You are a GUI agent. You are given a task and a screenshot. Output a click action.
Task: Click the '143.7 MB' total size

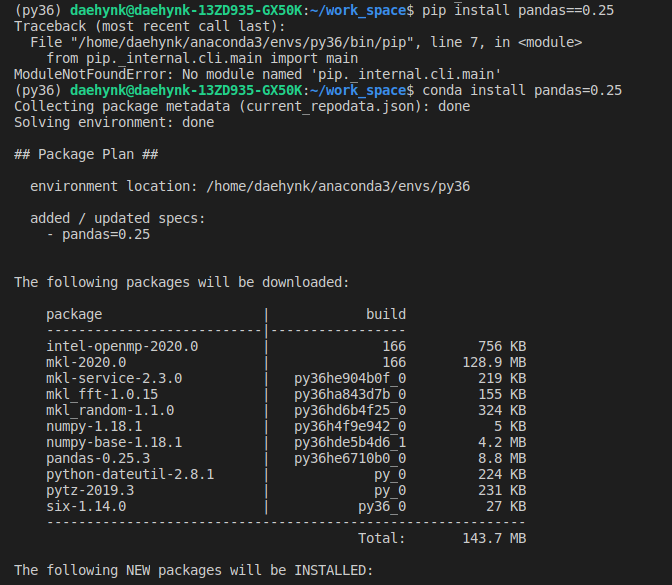pyautogui.click(x=494, y=538)
